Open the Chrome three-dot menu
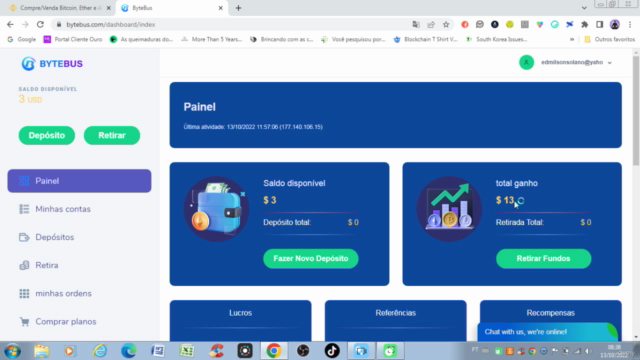Screen dimensions: 640x360 tap(630, 24)
